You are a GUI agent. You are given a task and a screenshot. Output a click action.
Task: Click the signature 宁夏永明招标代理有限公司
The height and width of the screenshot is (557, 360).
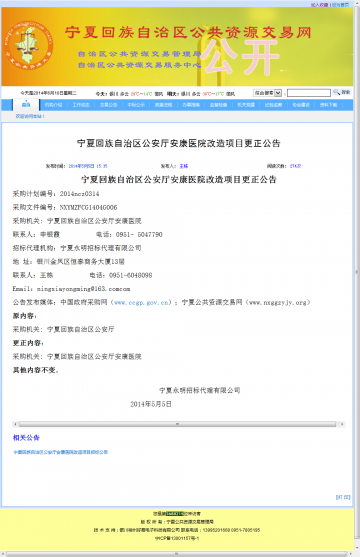[x=199, y=390]
